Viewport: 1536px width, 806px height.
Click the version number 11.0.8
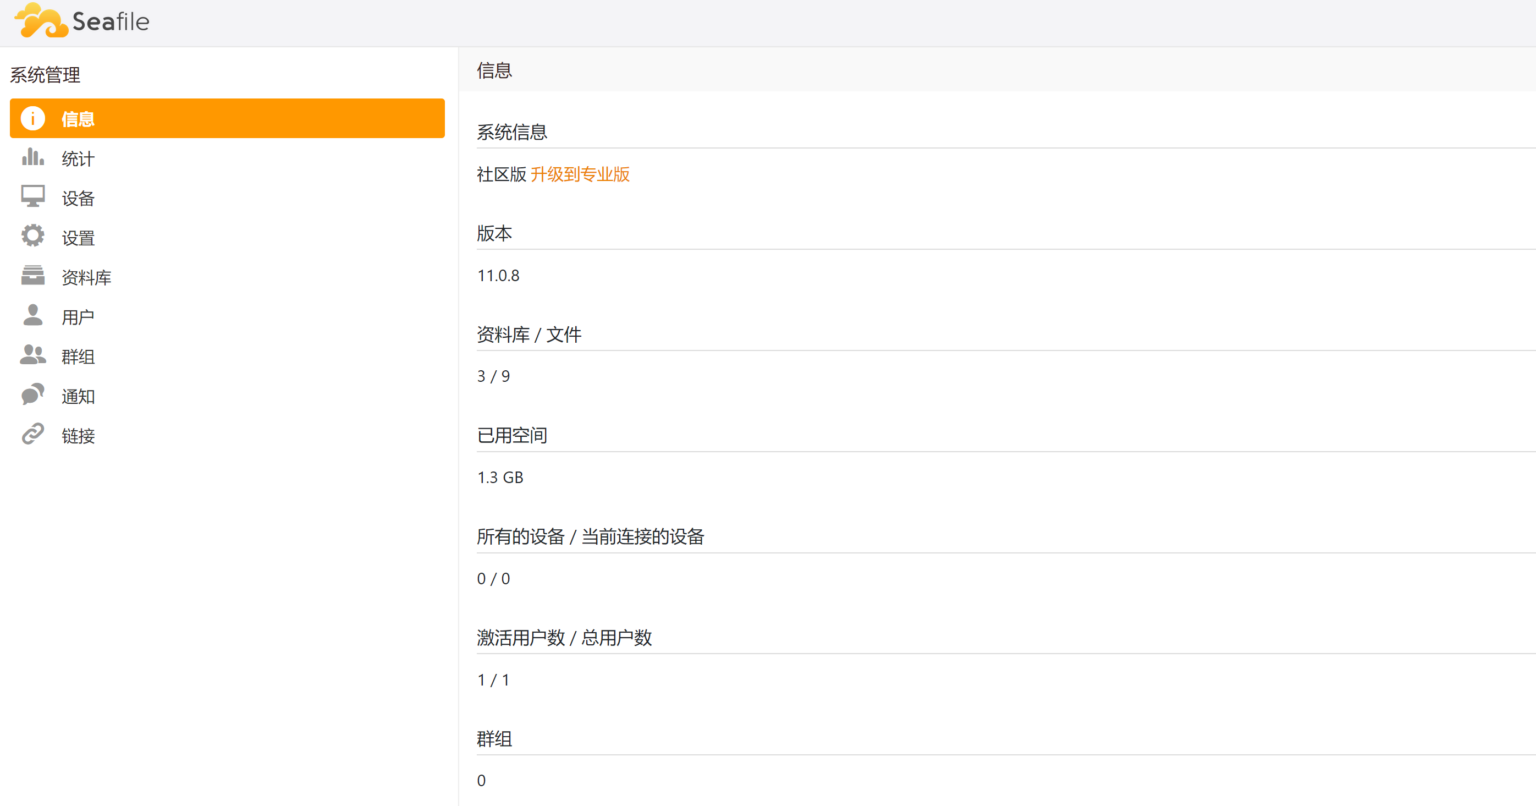pos(498,275)
